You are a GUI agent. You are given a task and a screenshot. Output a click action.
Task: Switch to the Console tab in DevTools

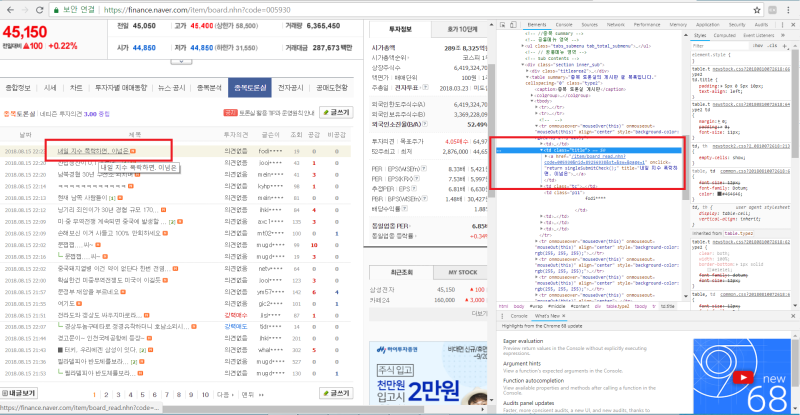point(564,25)
